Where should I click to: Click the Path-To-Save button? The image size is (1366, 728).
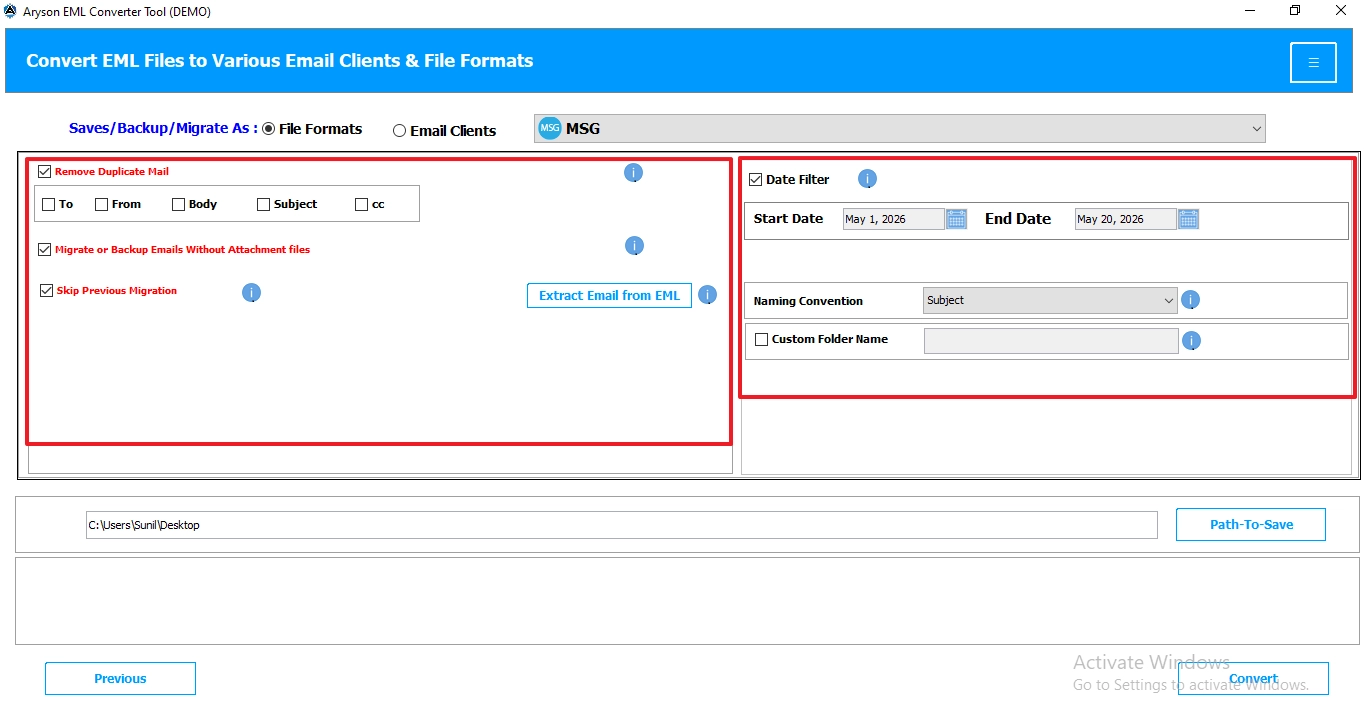click(x=1251, y=524)
